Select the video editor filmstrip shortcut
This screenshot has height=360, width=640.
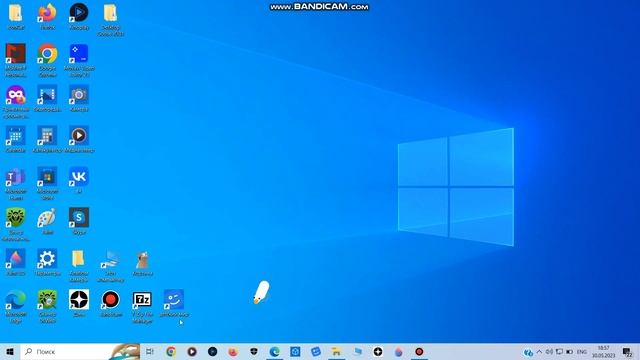(47, 98)
